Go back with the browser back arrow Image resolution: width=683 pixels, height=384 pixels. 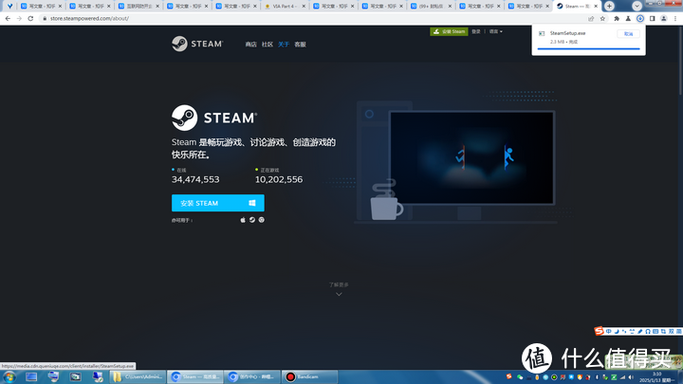coord(8,19)
